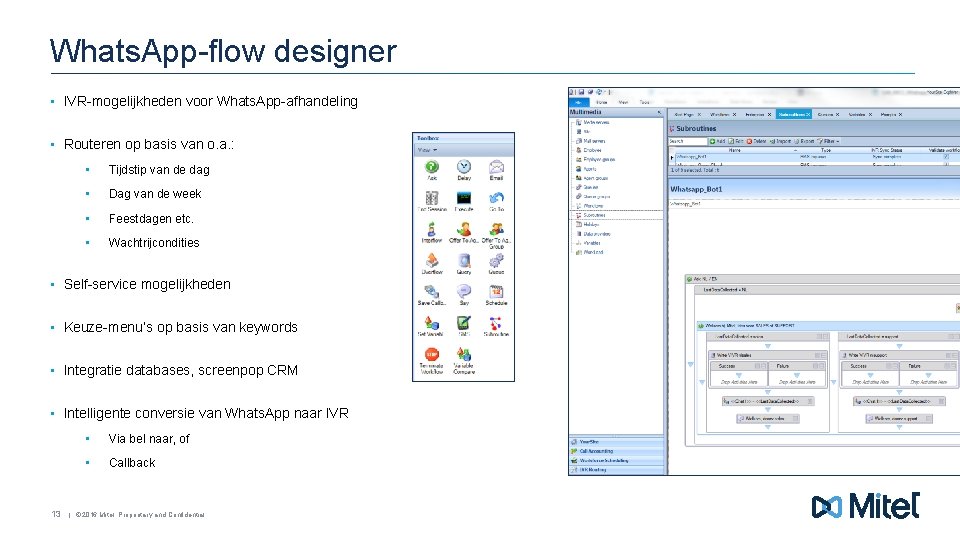Open Agent groups in Multimedia tree
The height and width of the screenshot is (540, 960).
pos(592,178)
